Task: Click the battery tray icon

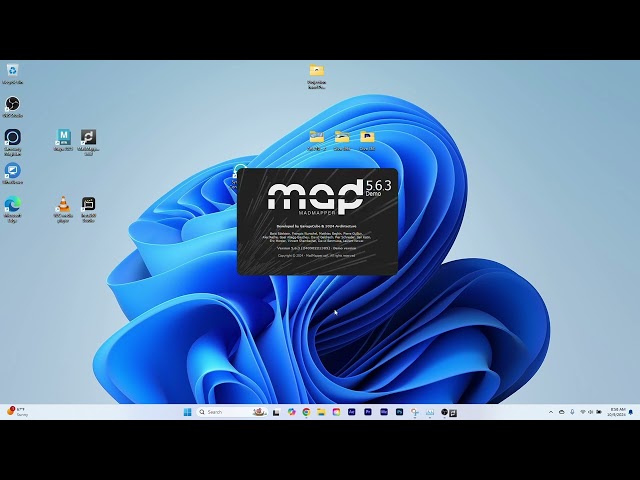Action: pyautogui.click(x=599, y=412)
